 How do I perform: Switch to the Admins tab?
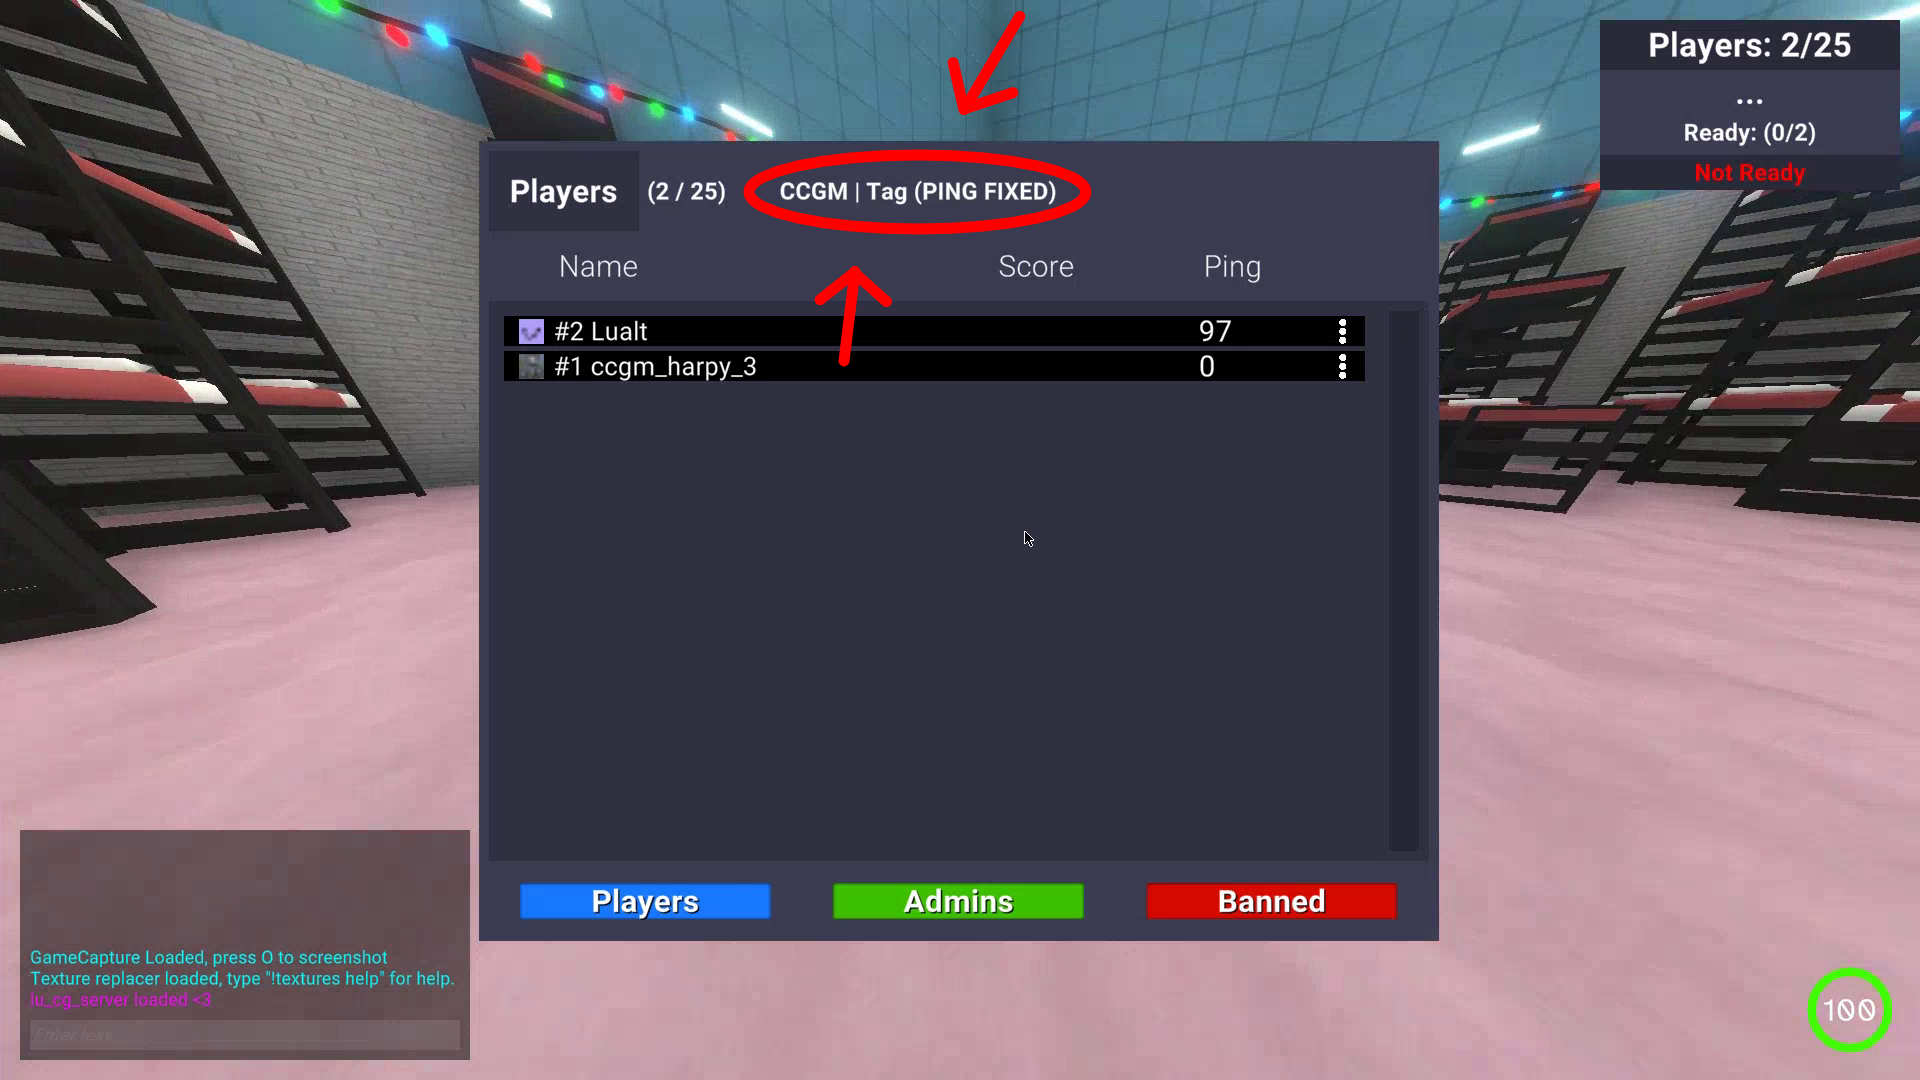957,901
